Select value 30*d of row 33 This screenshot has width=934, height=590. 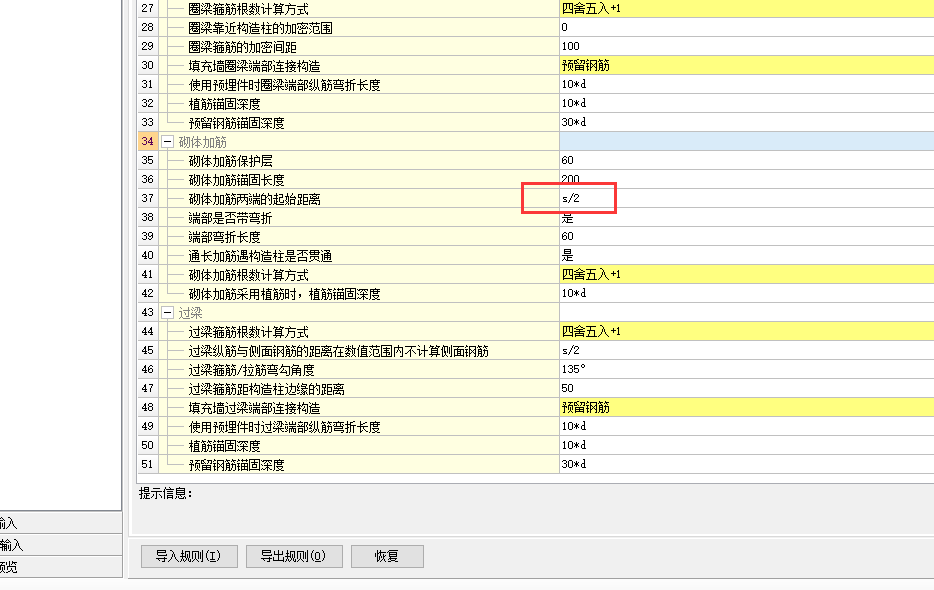(x=574, y=123)
